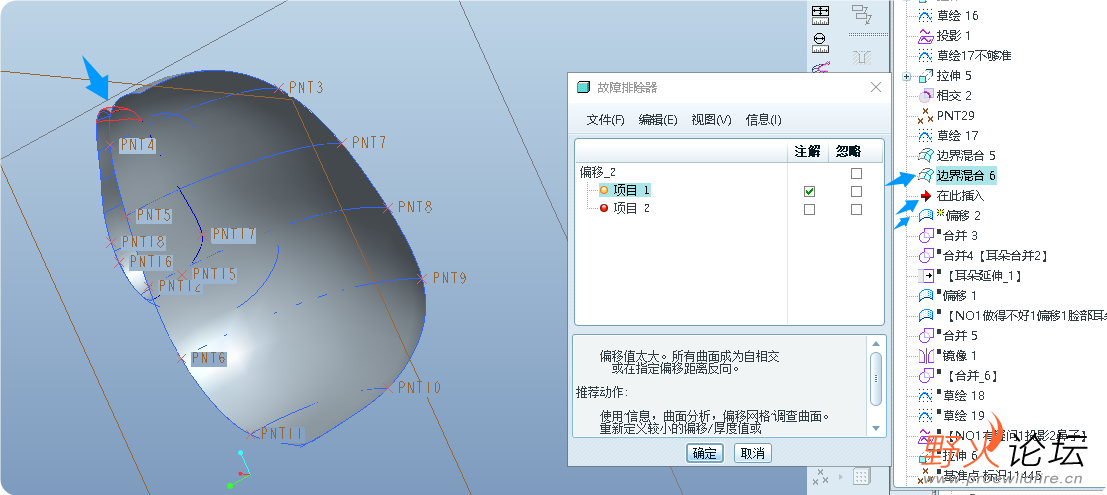Click the greyed thicken tool icon
The height and width of the screenshot is (495, 1107).
coord(862,58)
